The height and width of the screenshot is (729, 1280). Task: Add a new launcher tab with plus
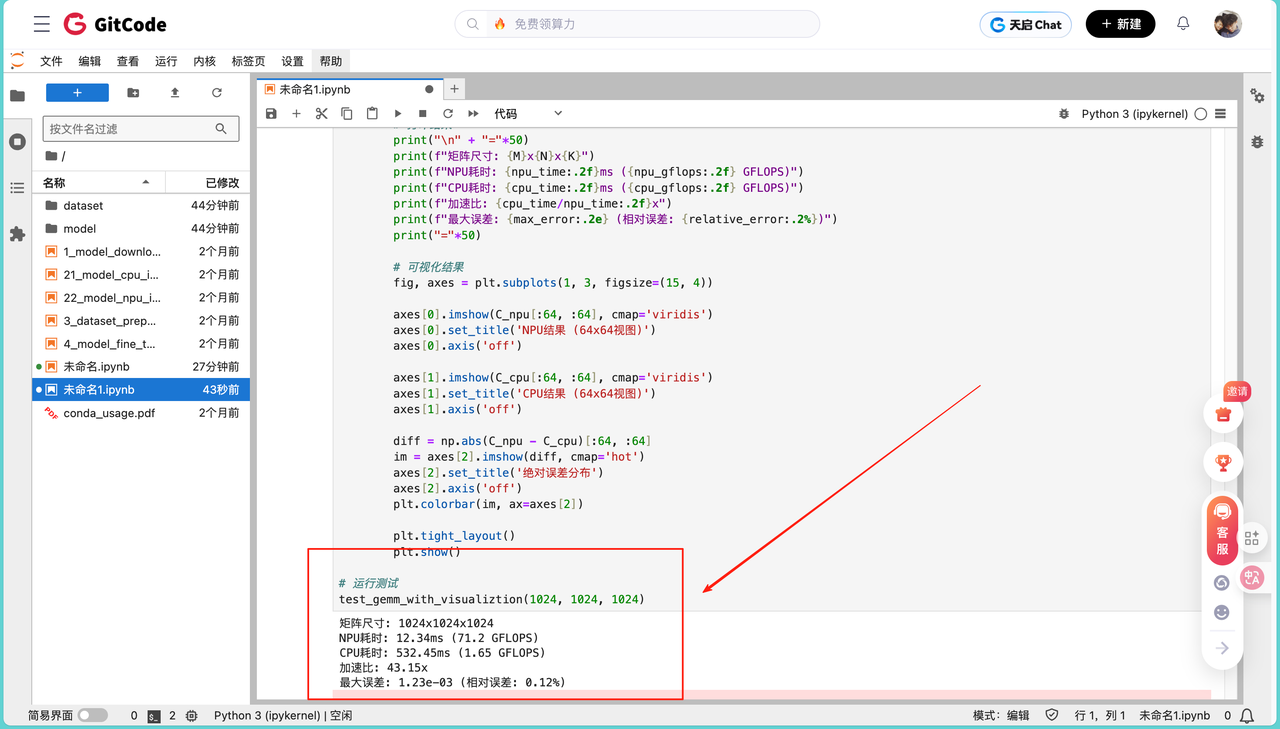454,89
